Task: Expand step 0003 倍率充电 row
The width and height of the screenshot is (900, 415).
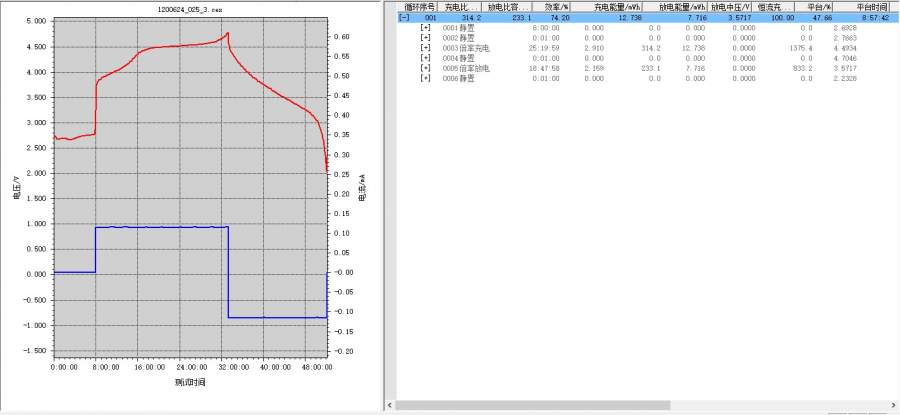Action: [x=425, y=48]
